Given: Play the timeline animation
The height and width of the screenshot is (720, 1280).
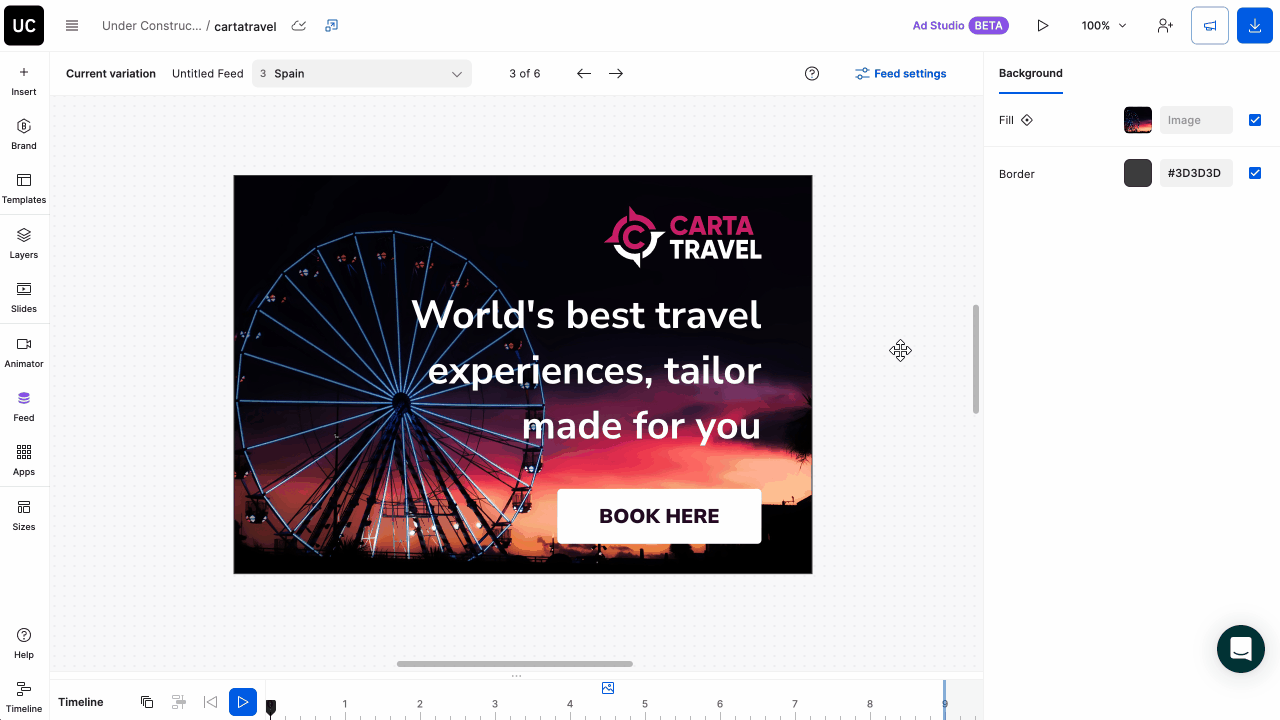Looking at the screenshot, I should (x=243, y=702).
